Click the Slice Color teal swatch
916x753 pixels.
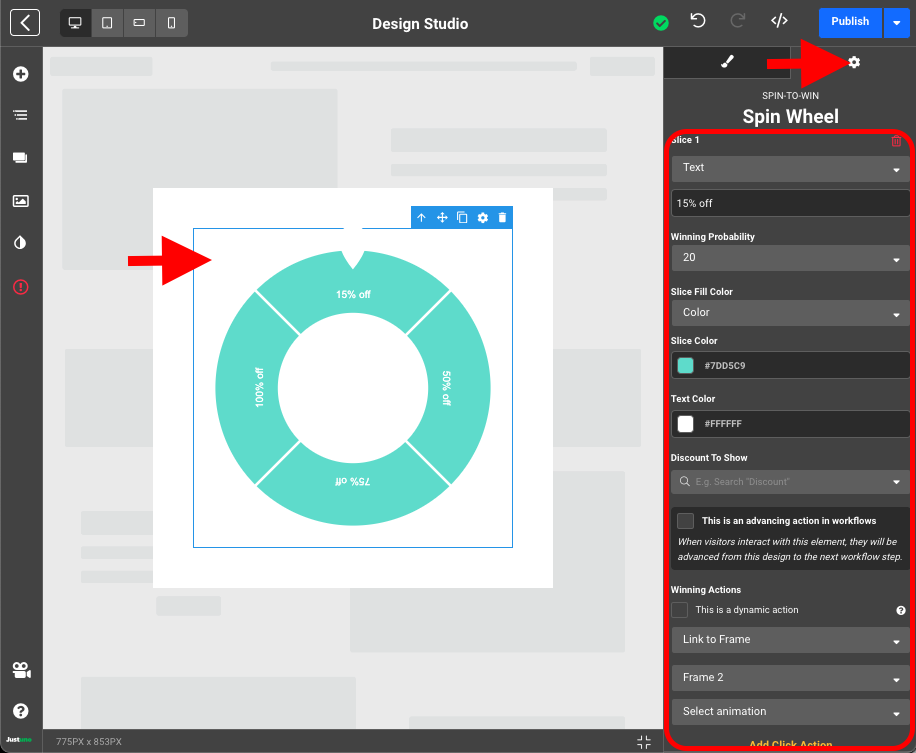(x=685, y=366)
